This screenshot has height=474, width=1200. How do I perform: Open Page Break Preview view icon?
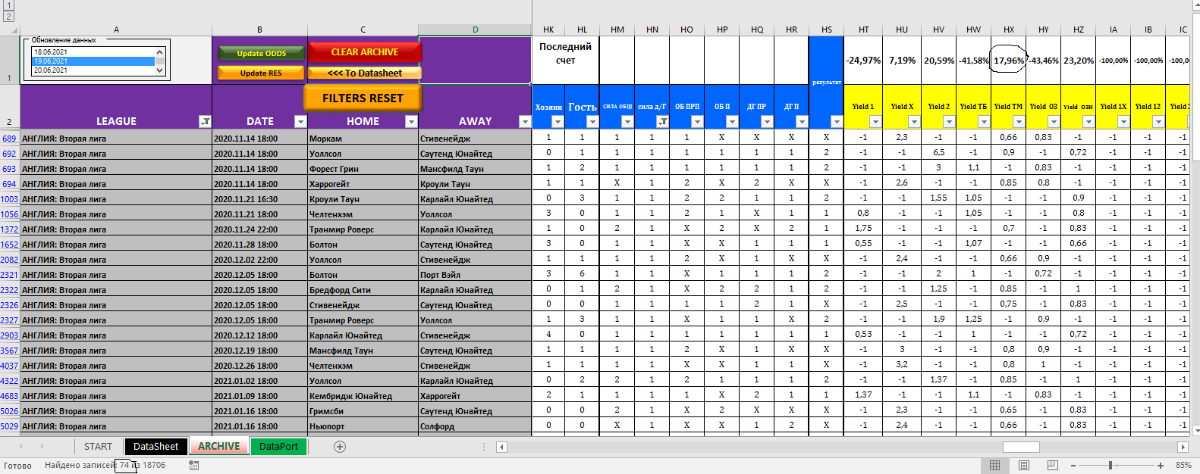pyautogui.click(x=1052, y=466)
